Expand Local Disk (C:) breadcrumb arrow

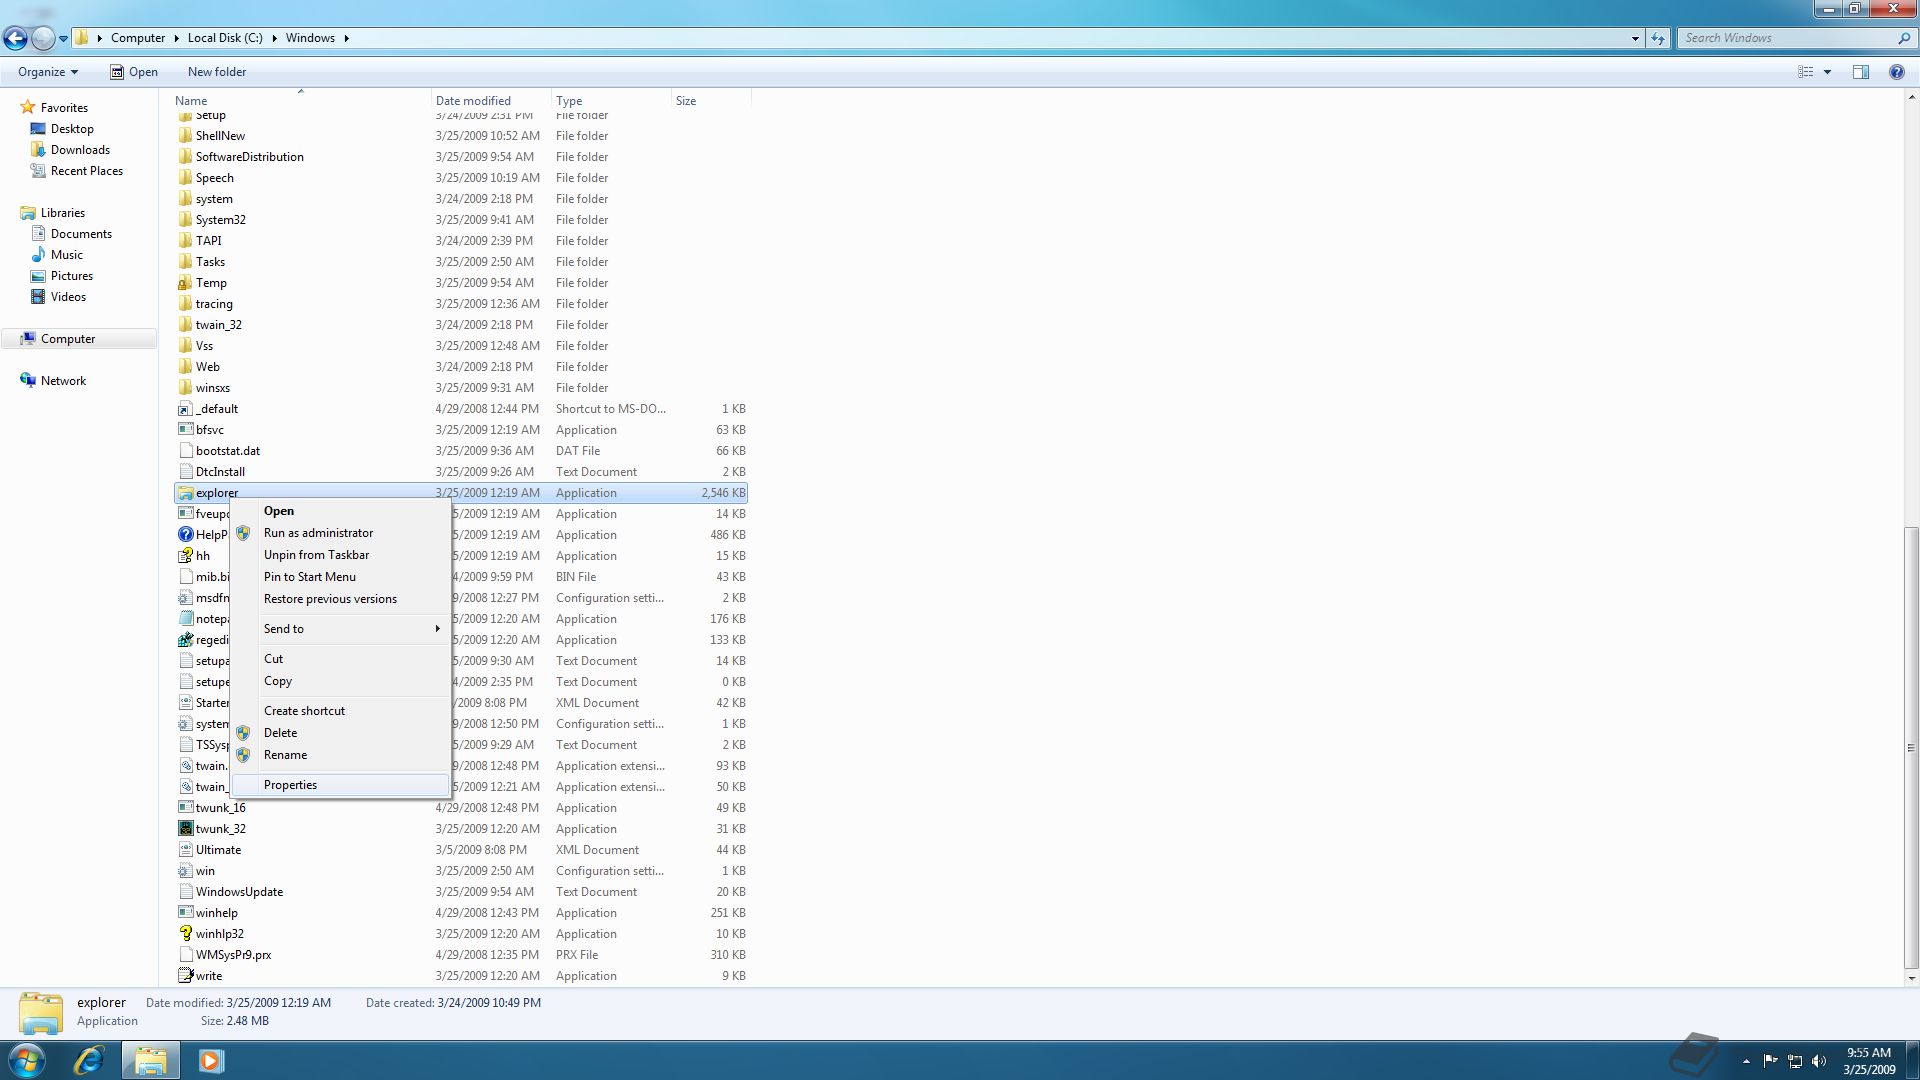point(274,38)
